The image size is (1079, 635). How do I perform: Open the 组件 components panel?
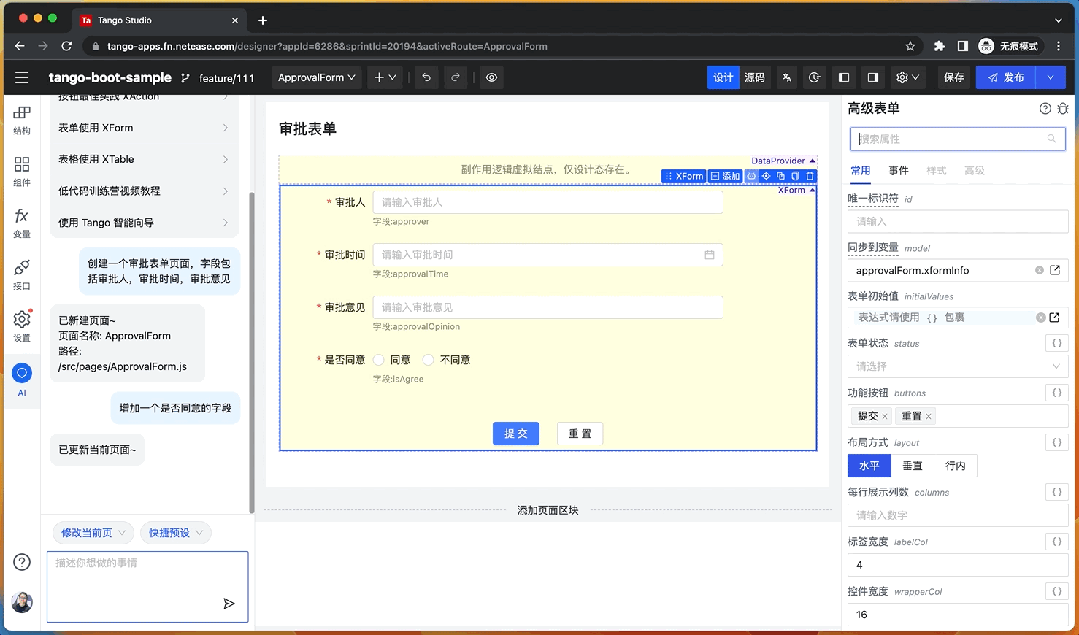coord(22,172)
